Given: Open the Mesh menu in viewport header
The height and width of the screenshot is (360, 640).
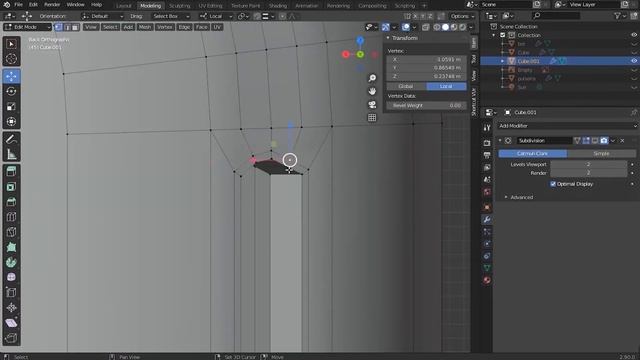Looking at the screenshot, I should tap(144, 27).
